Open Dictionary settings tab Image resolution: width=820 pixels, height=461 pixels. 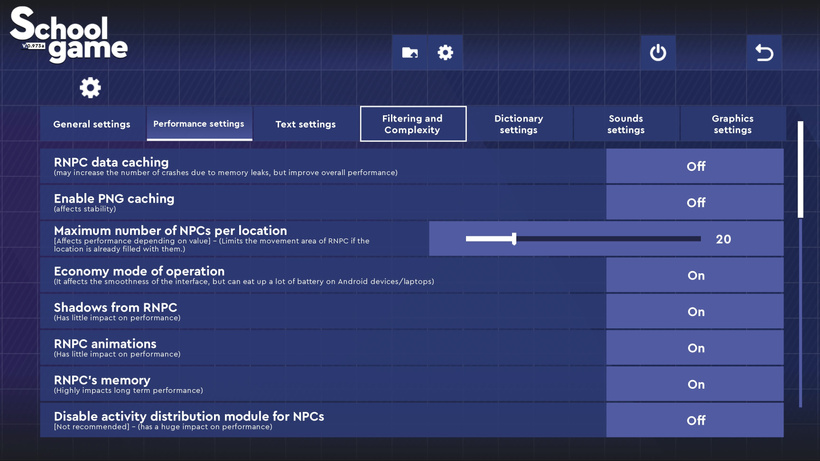coord(519,124)
